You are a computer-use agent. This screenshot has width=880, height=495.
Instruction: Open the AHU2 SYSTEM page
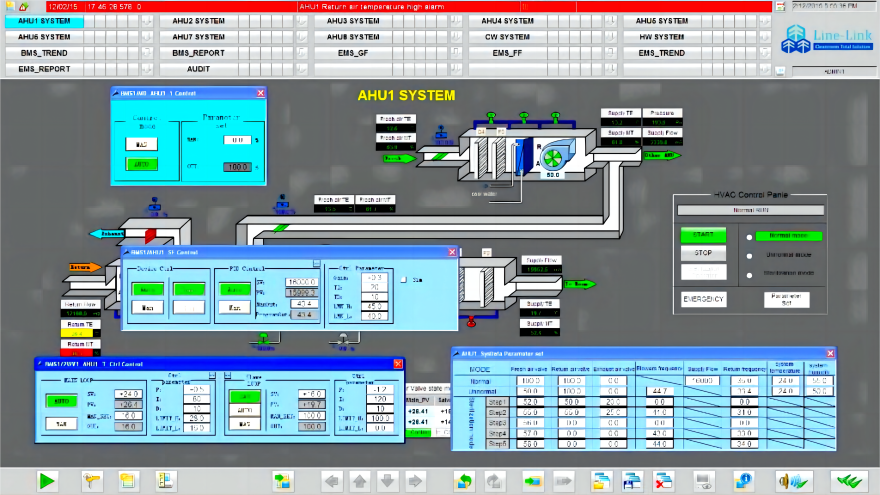(x=198, y=21)
